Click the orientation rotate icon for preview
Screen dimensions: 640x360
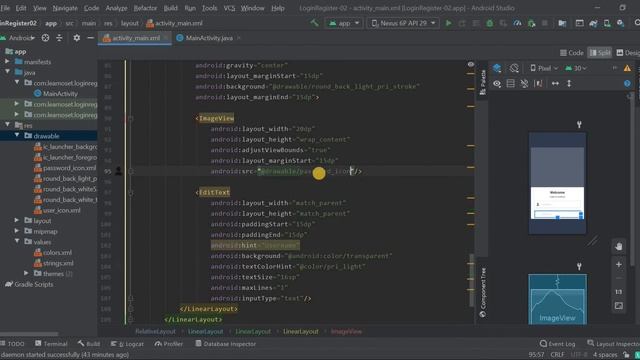point(514,68)
